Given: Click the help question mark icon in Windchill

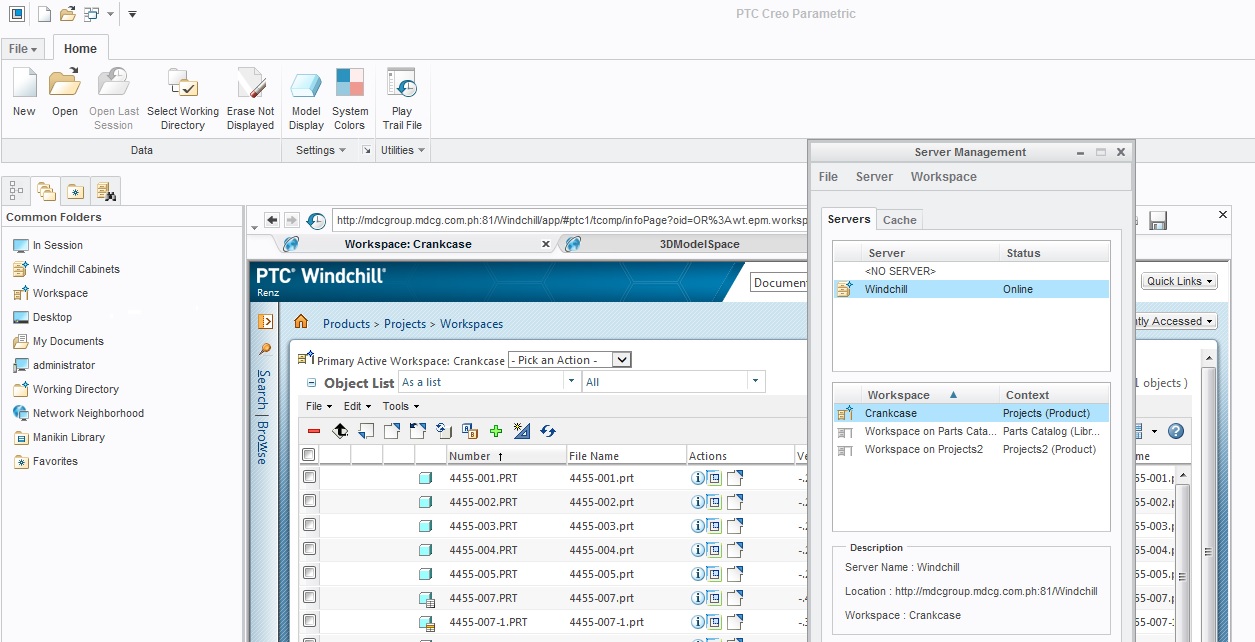Looking at the screenshot, I should pyautogui.click(x=1176, y=431).
